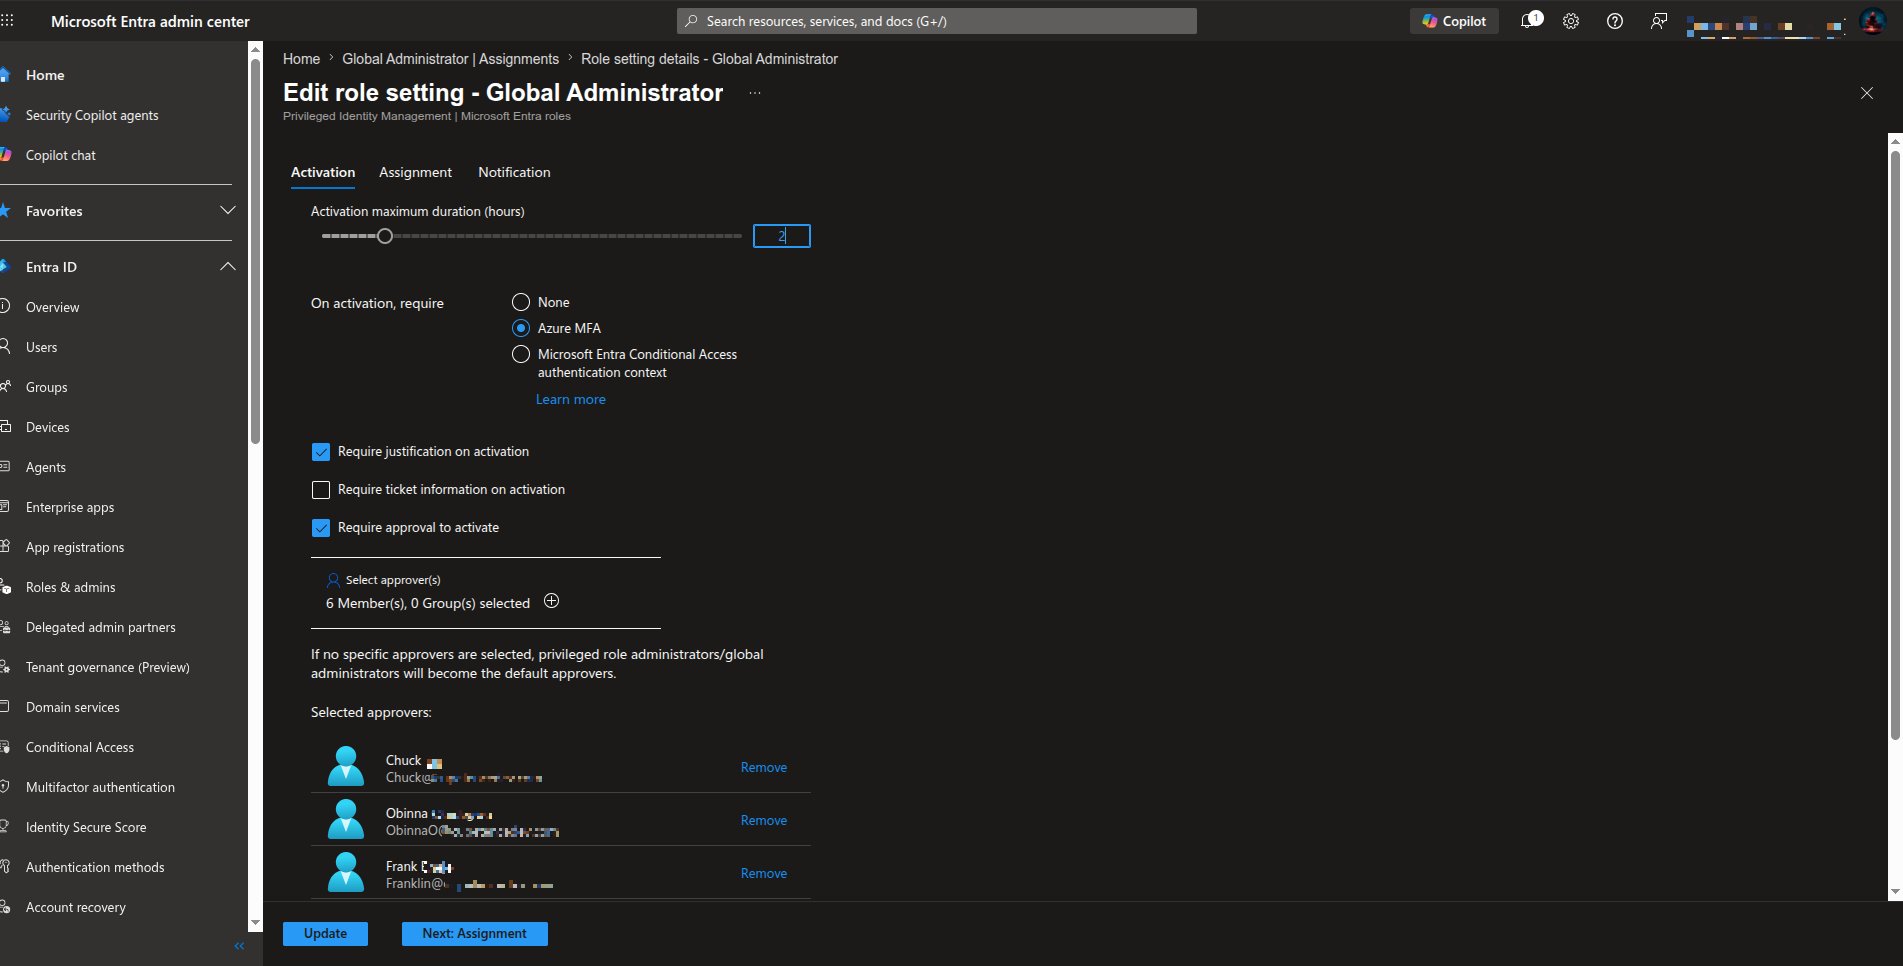Collapse the Entra ID section chevron
Screen dimensions: 1903x966
227,267
